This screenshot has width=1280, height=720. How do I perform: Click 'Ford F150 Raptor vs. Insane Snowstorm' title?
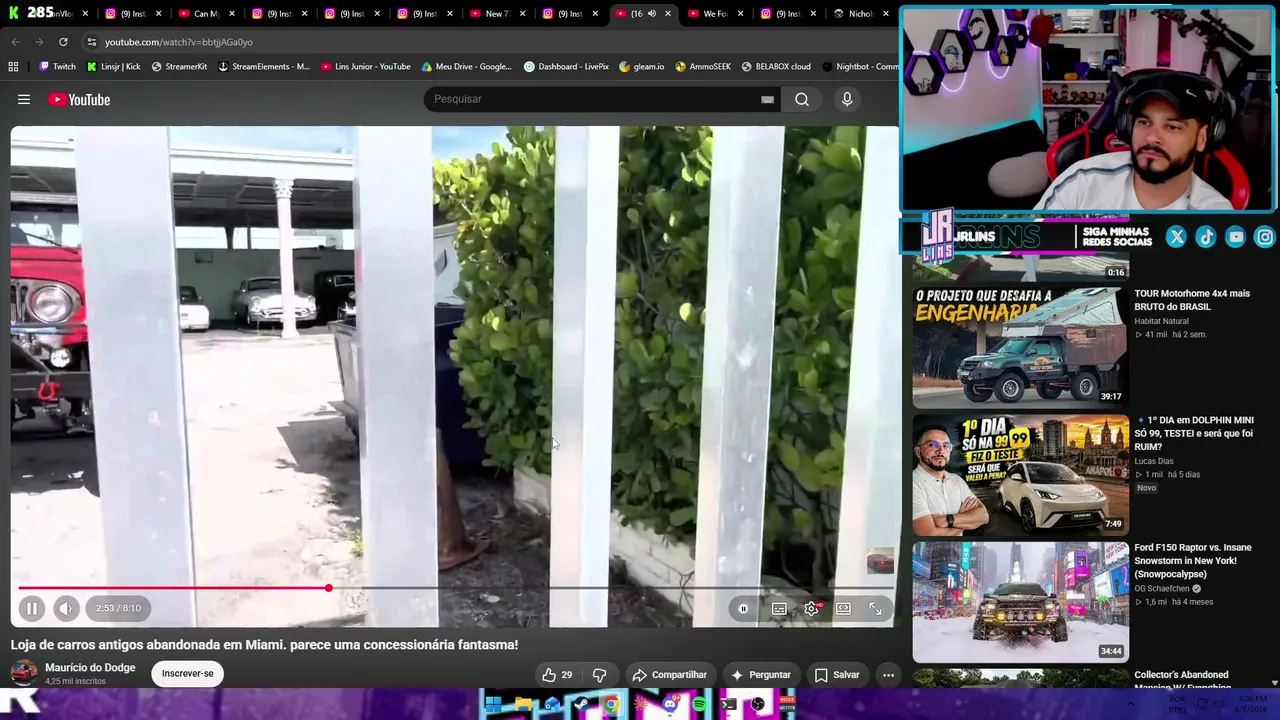[1193, 561]
